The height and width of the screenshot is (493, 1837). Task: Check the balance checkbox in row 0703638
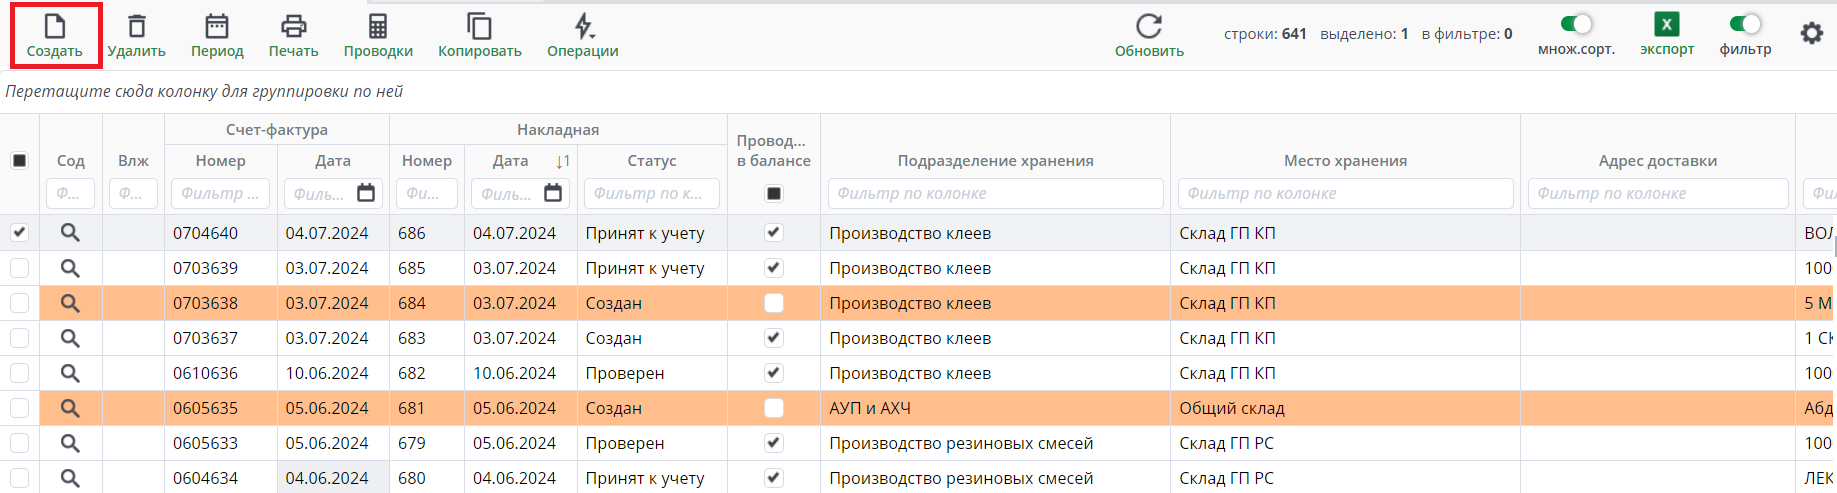[x=773, y=303]
